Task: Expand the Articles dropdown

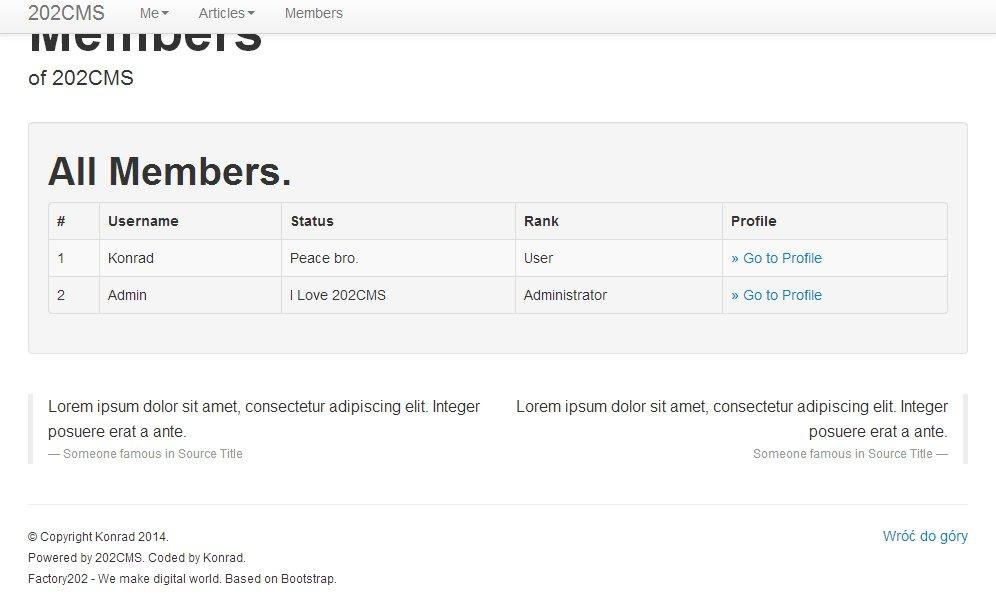Action: (x=226, y=13)
